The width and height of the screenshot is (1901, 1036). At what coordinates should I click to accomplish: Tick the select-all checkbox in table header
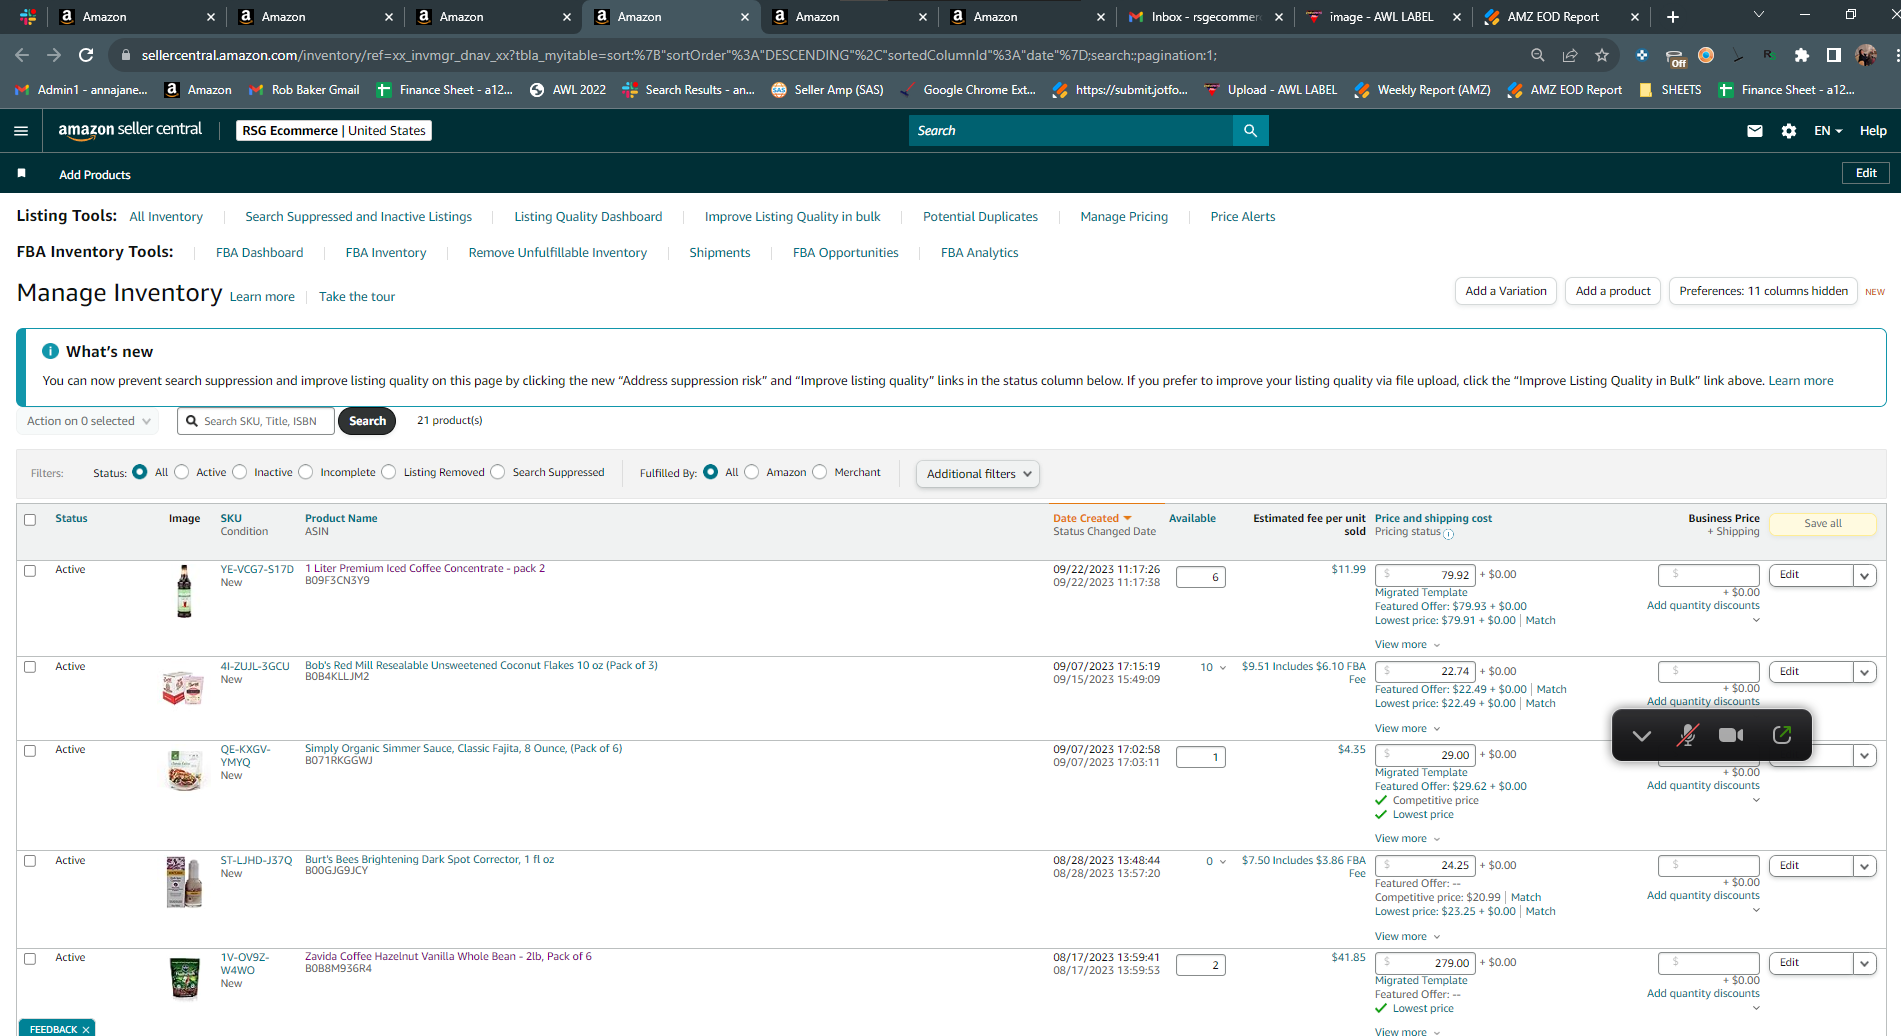(30, 520)
